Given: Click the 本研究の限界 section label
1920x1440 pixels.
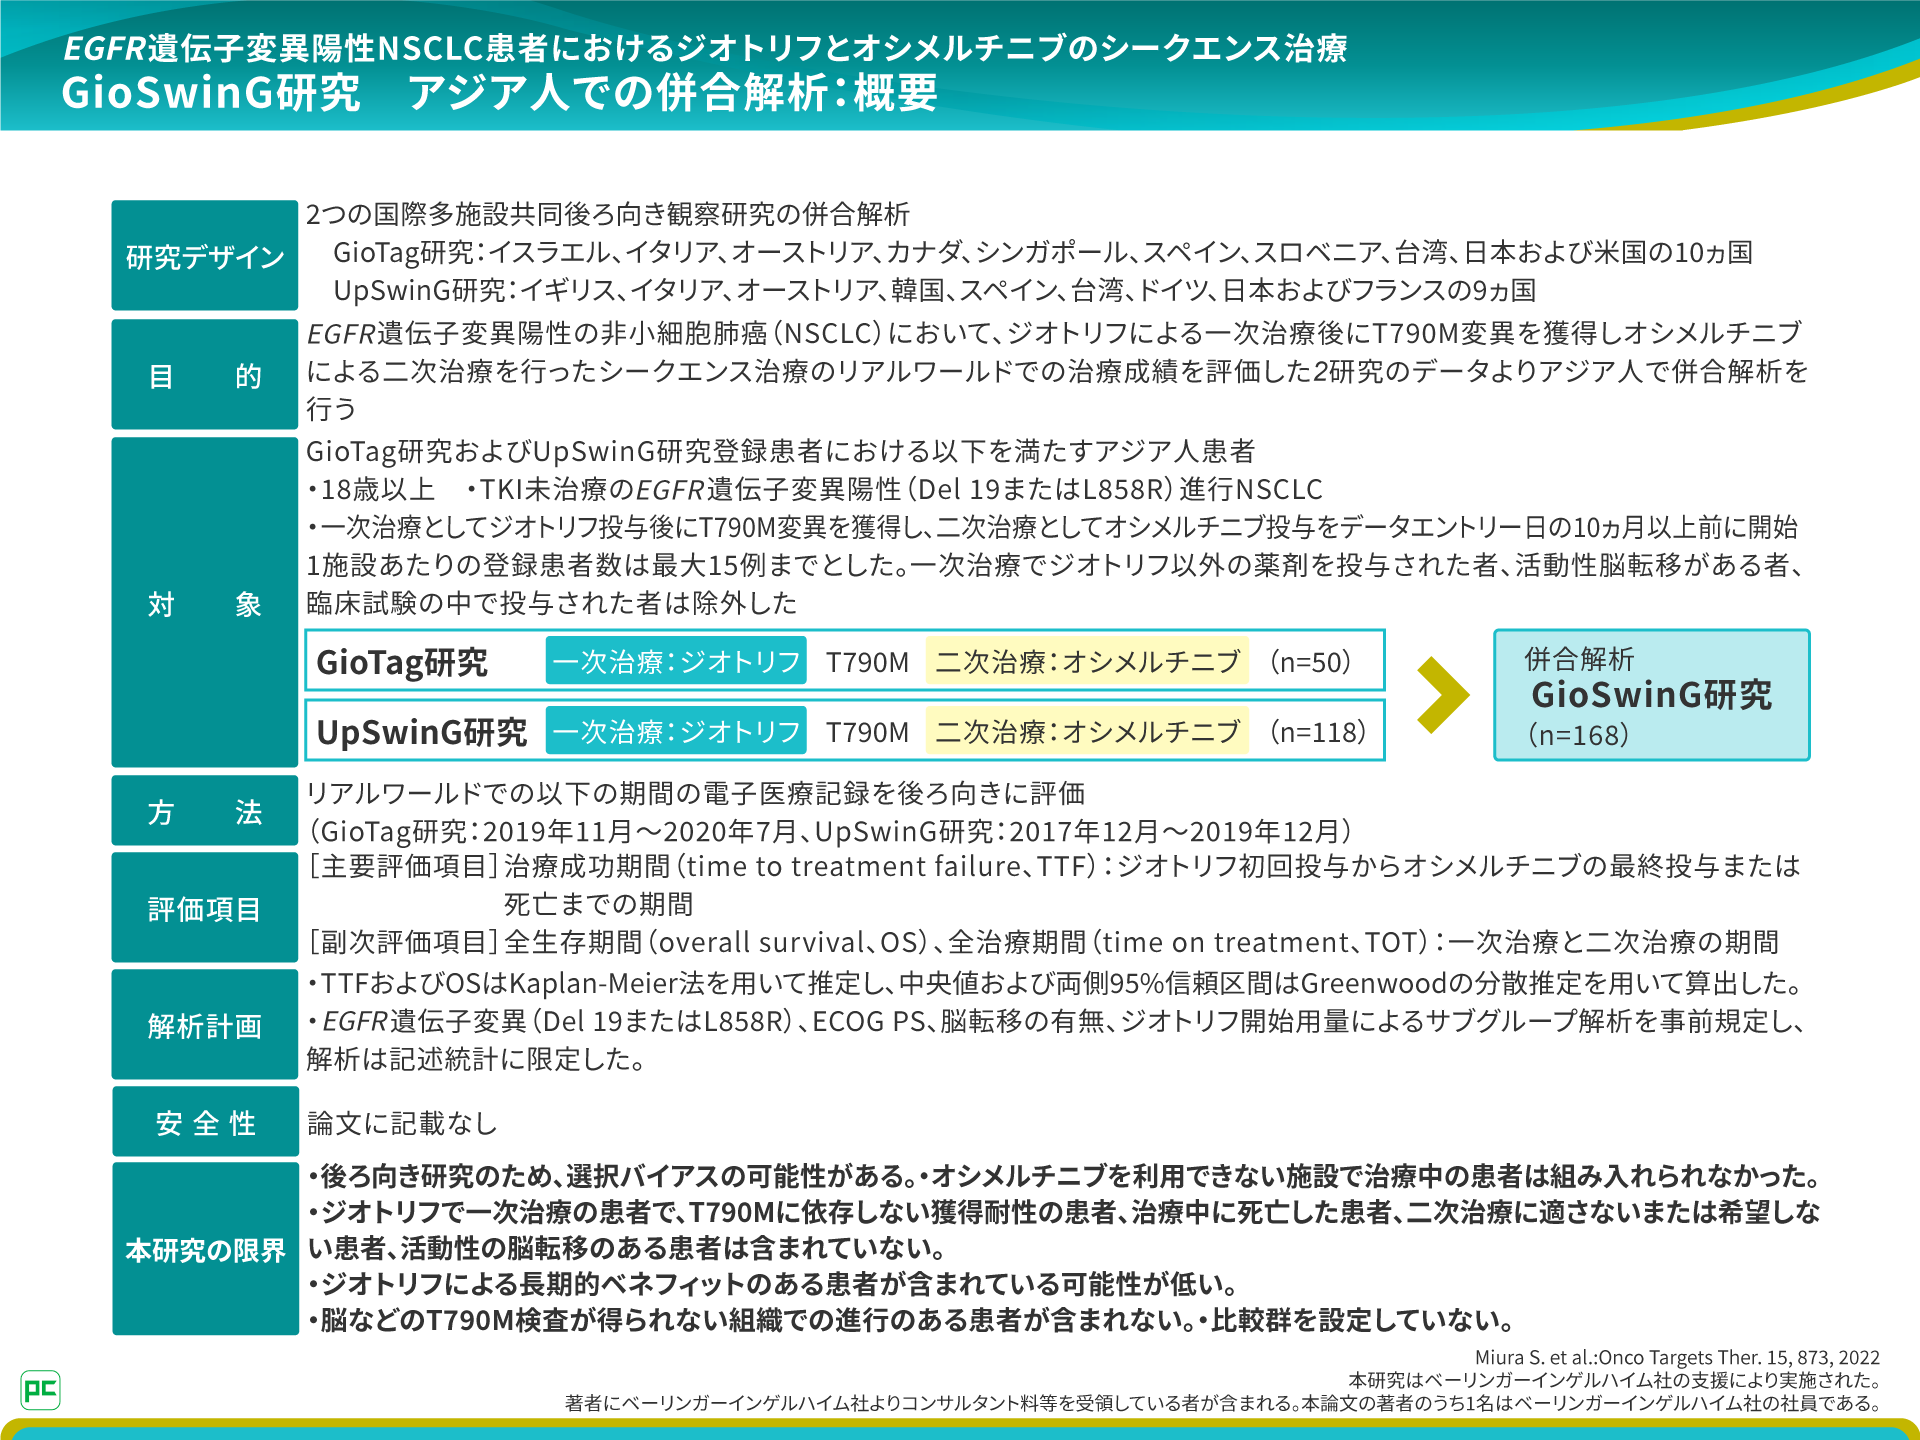Looking at the screenshot, I should [205, 1249].
